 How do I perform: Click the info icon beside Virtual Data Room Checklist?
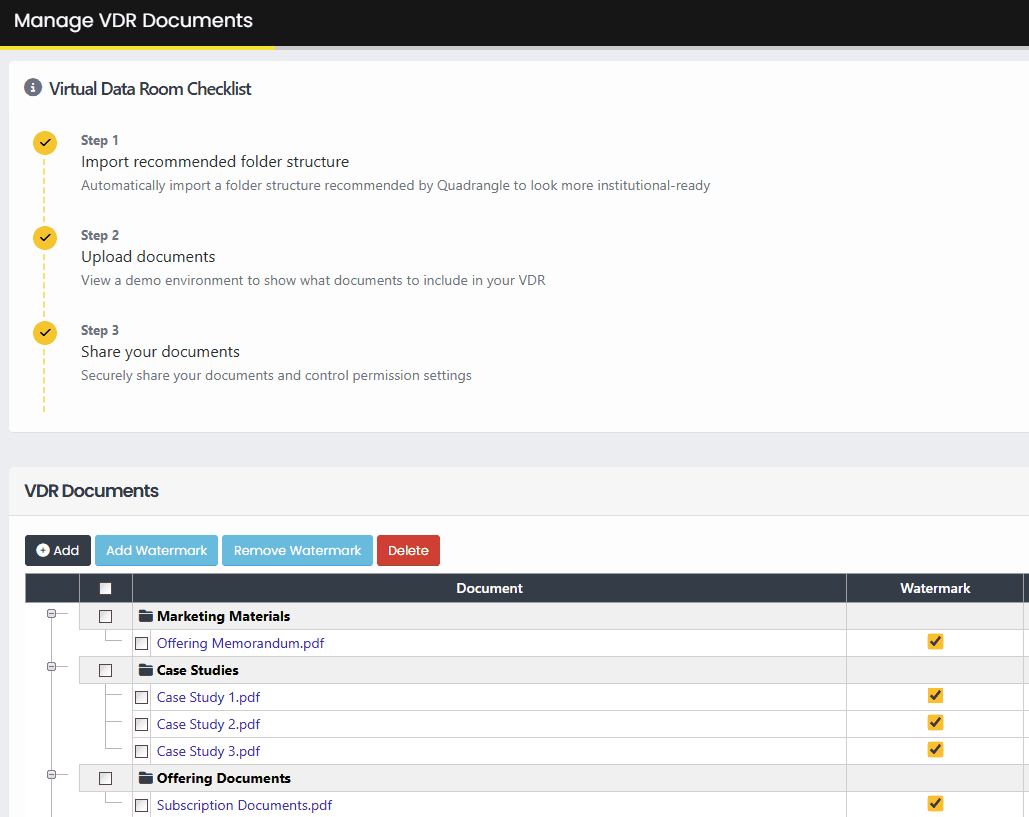pyautogui.click(x=33, y=87)
